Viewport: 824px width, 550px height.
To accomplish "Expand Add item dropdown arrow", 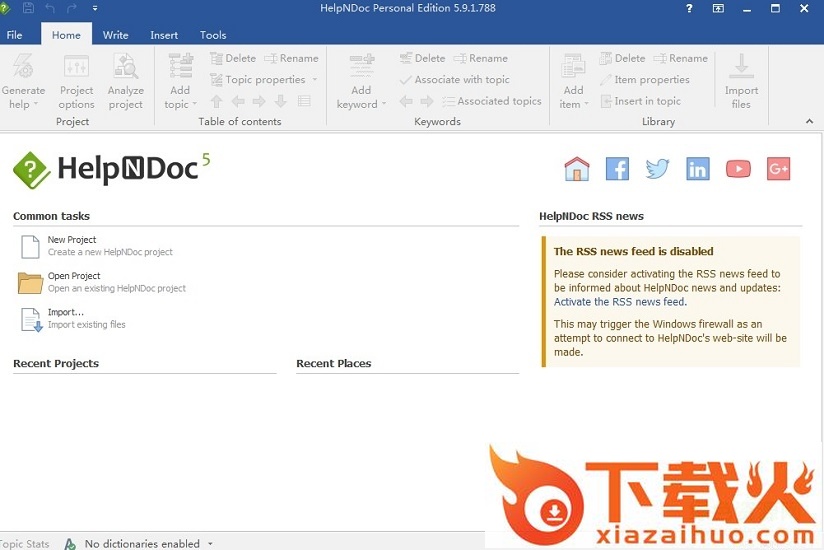I will (586, 104).
